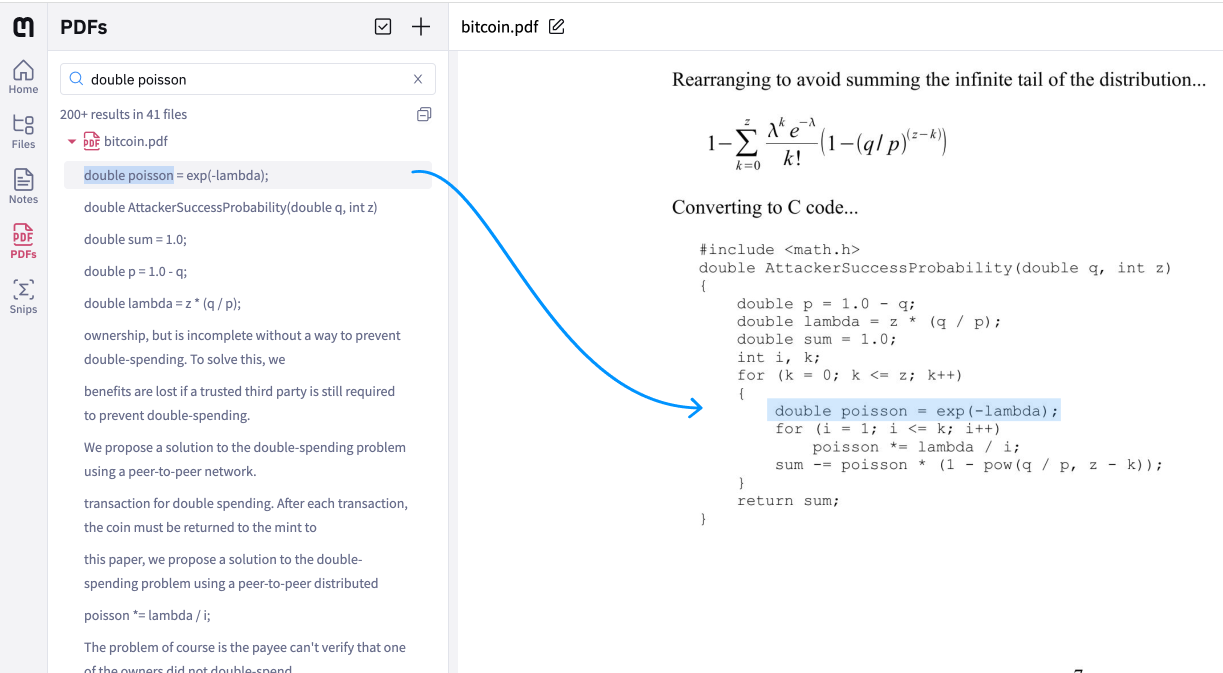Click 'Converting to C code...' text in PDF
Image resolution: width=1223 pixels, height=673 pixels.
(765, 208)
